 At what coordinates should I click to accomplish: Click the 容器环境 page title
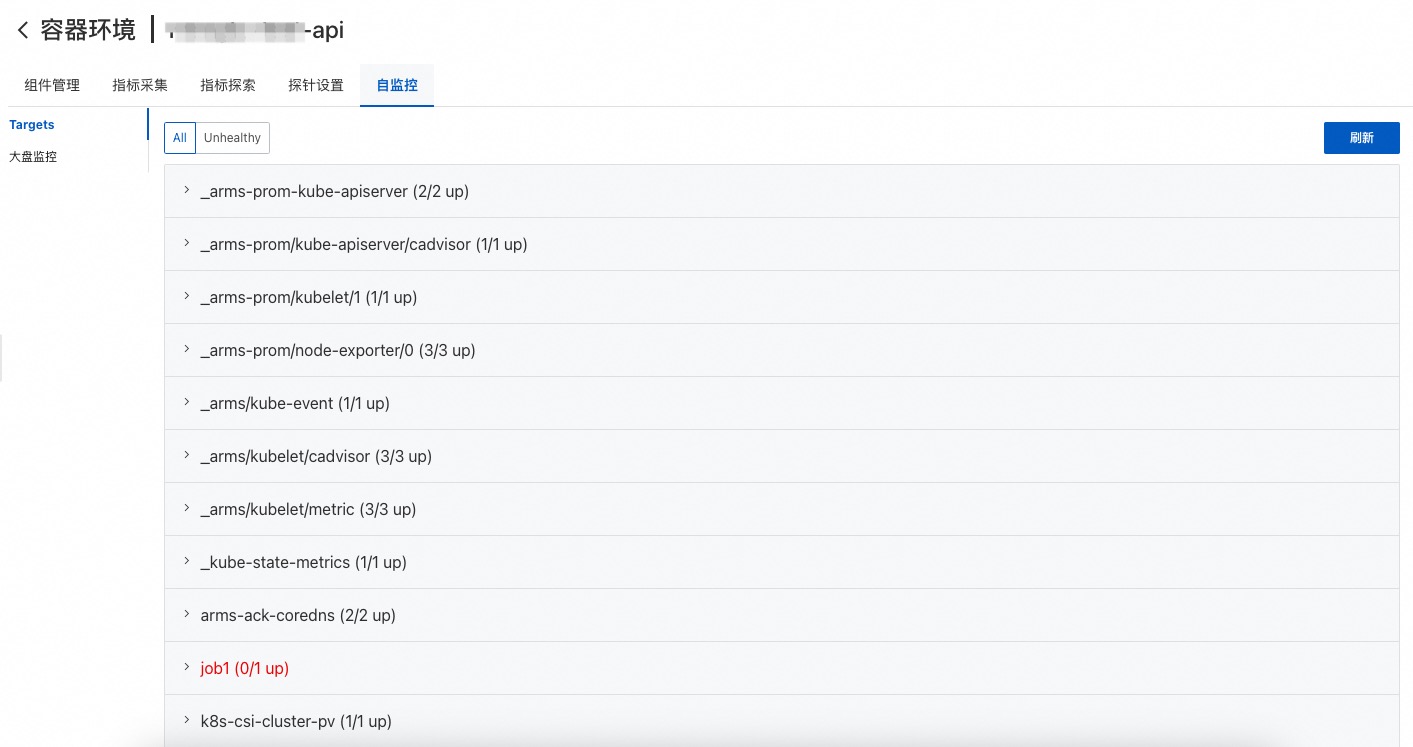pyautogui.click(x=88, y=30)
